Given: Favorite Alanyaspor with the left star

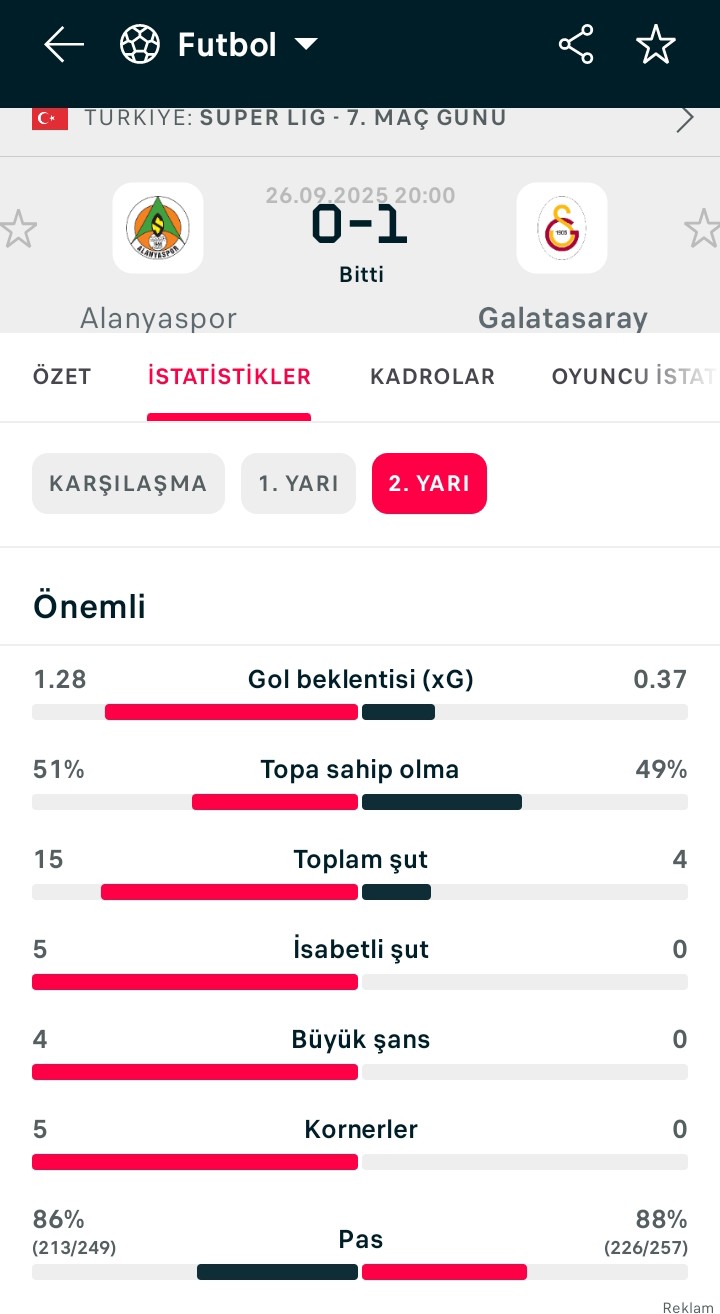Looking at the screenshot, I should coord(17,229).
